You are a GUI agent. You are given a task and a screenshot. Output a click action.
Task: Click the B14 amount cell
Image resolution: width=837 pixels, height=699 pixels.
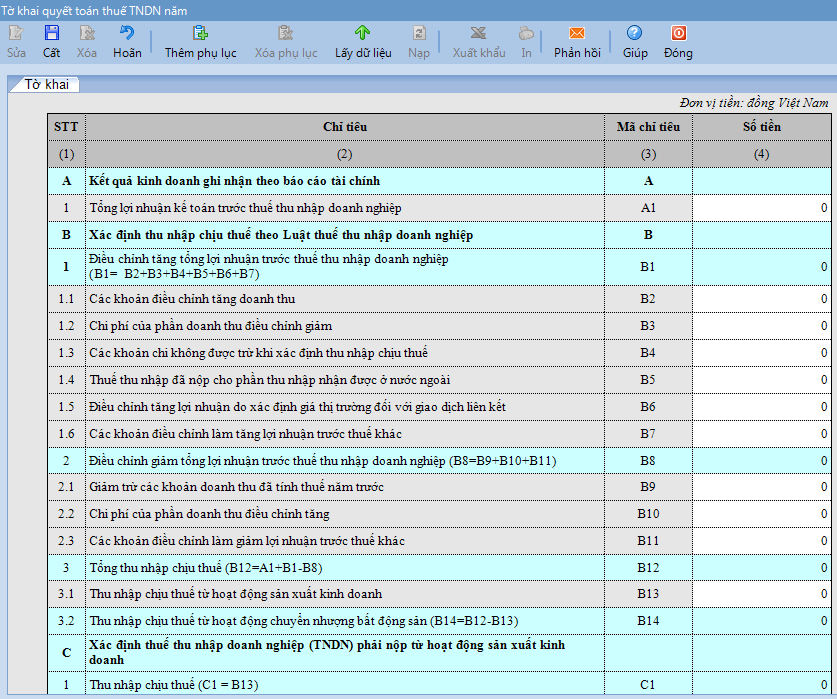[762, 621]
